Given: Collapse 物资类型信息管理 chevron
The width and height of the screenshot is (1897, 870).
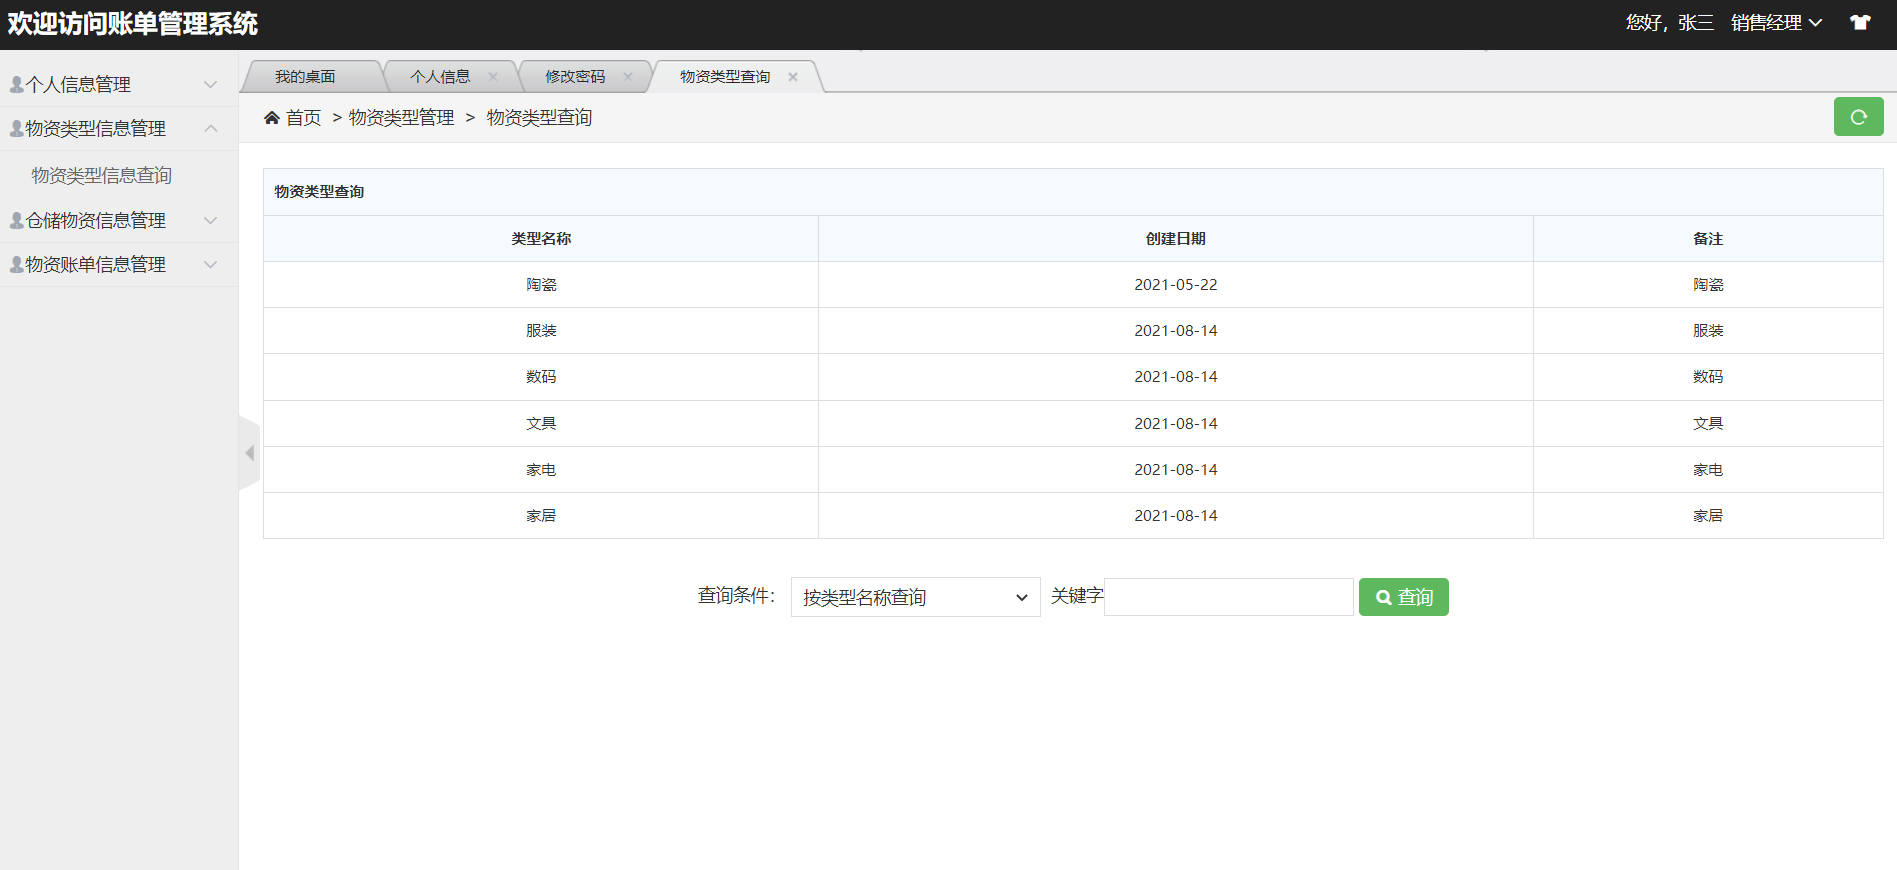Looking at the screenshot, I should pyautogui.click(x=211, y=129).
